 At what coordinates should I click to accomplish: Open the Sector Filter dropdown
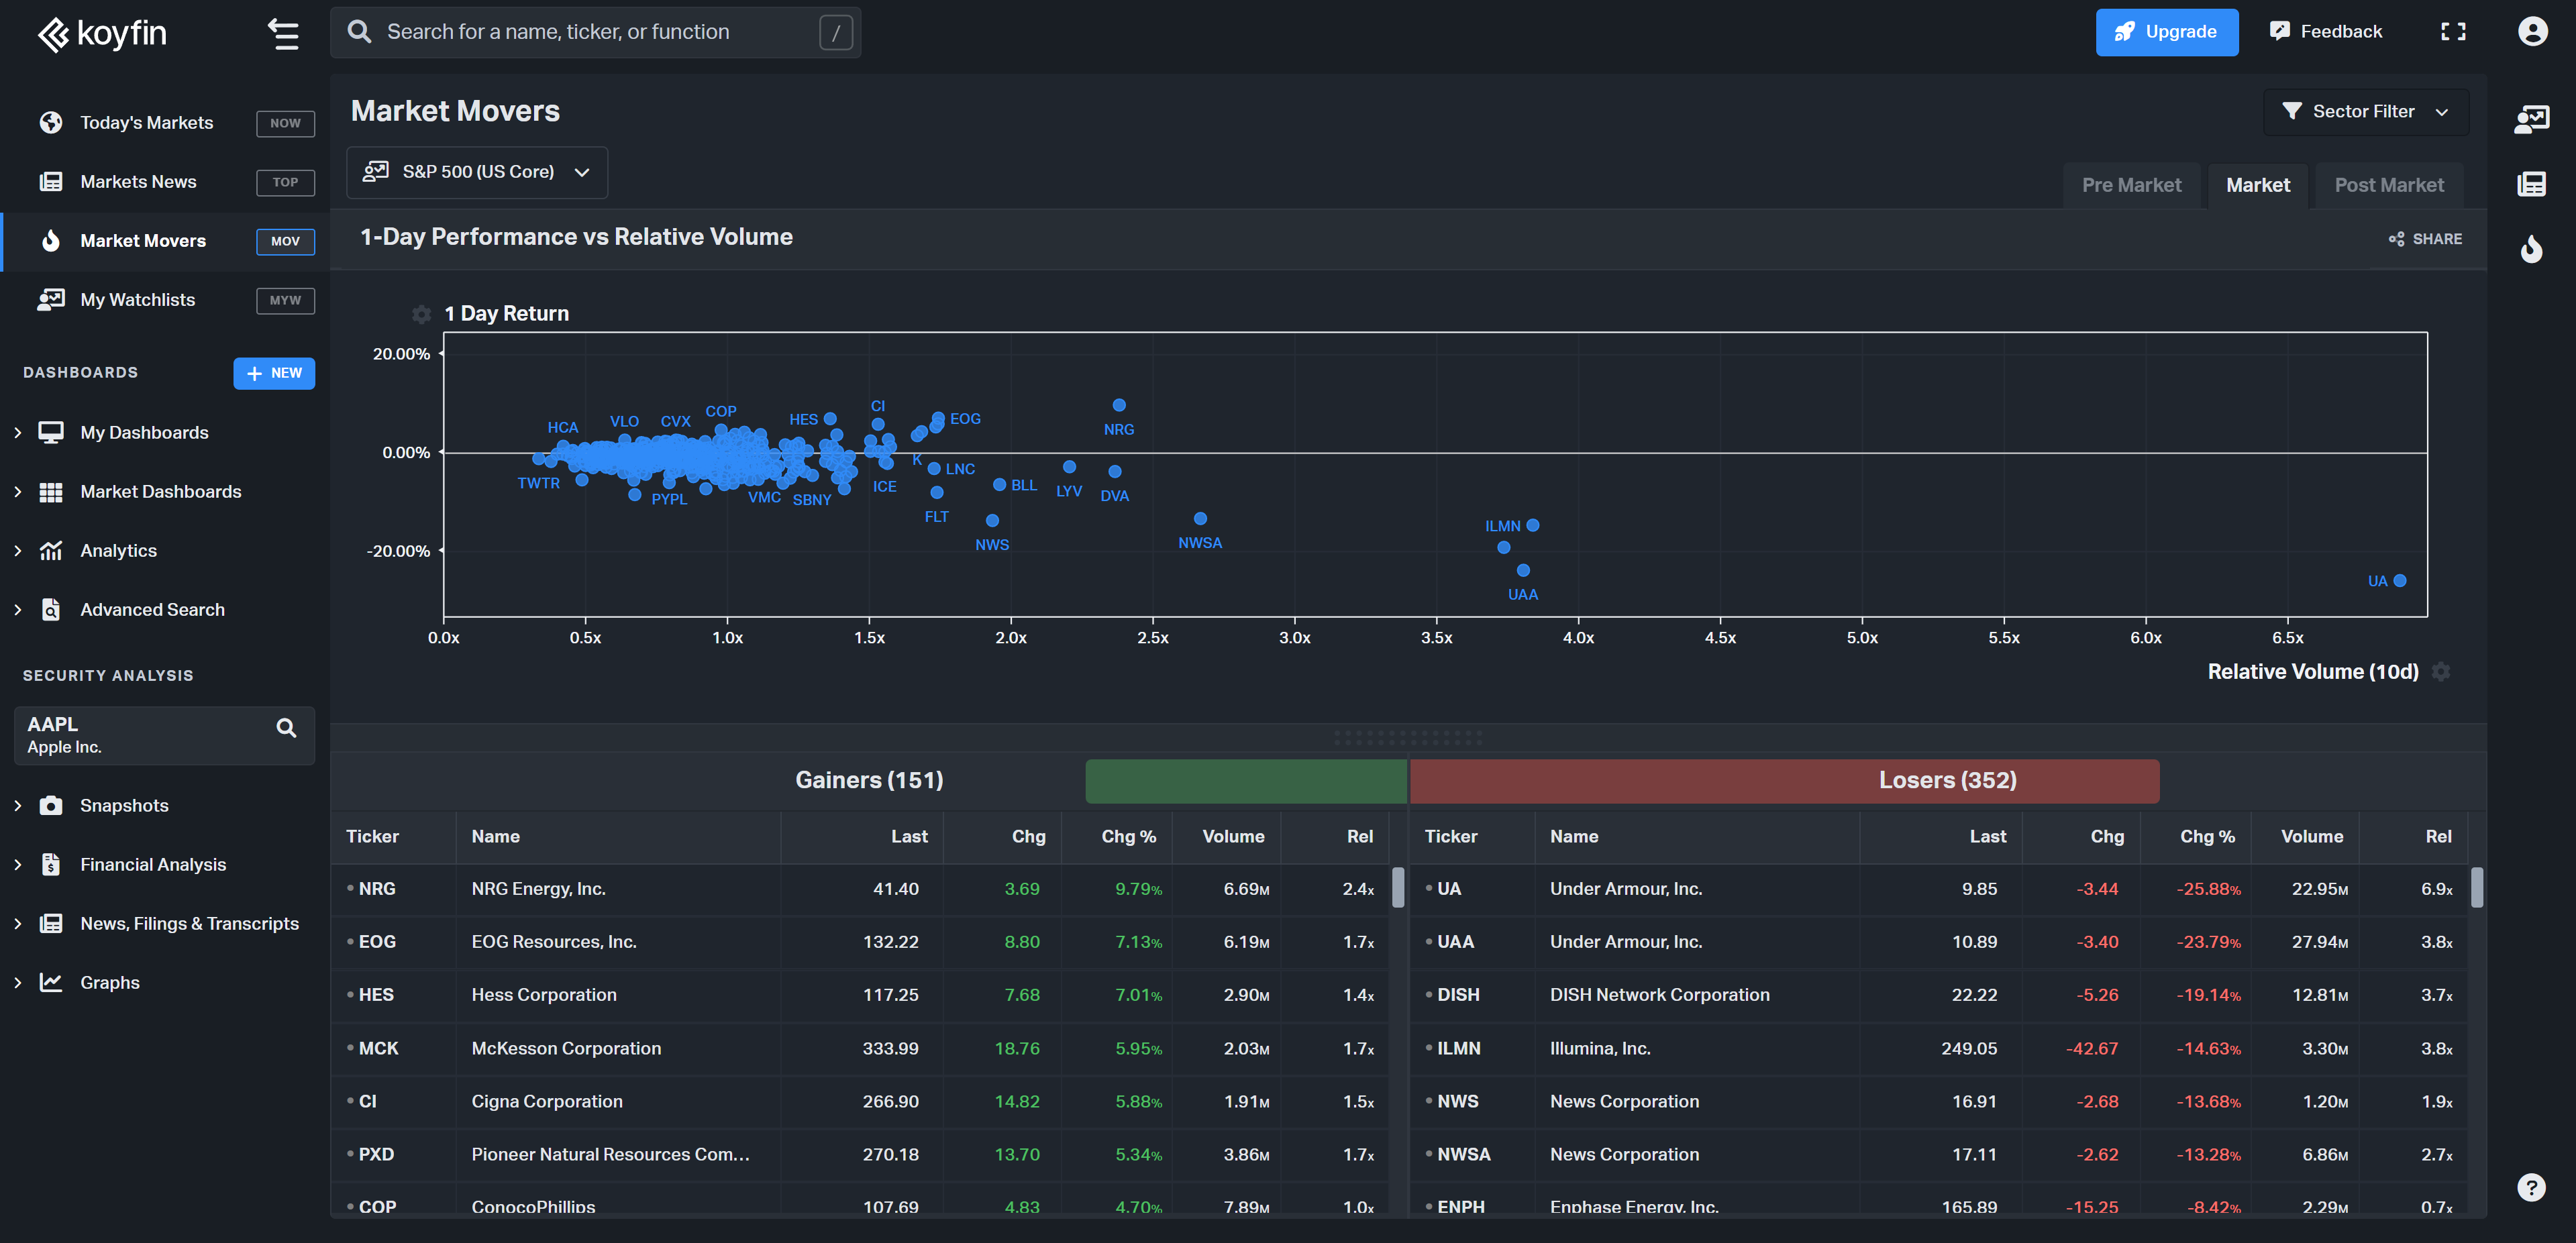[2366, 112]
